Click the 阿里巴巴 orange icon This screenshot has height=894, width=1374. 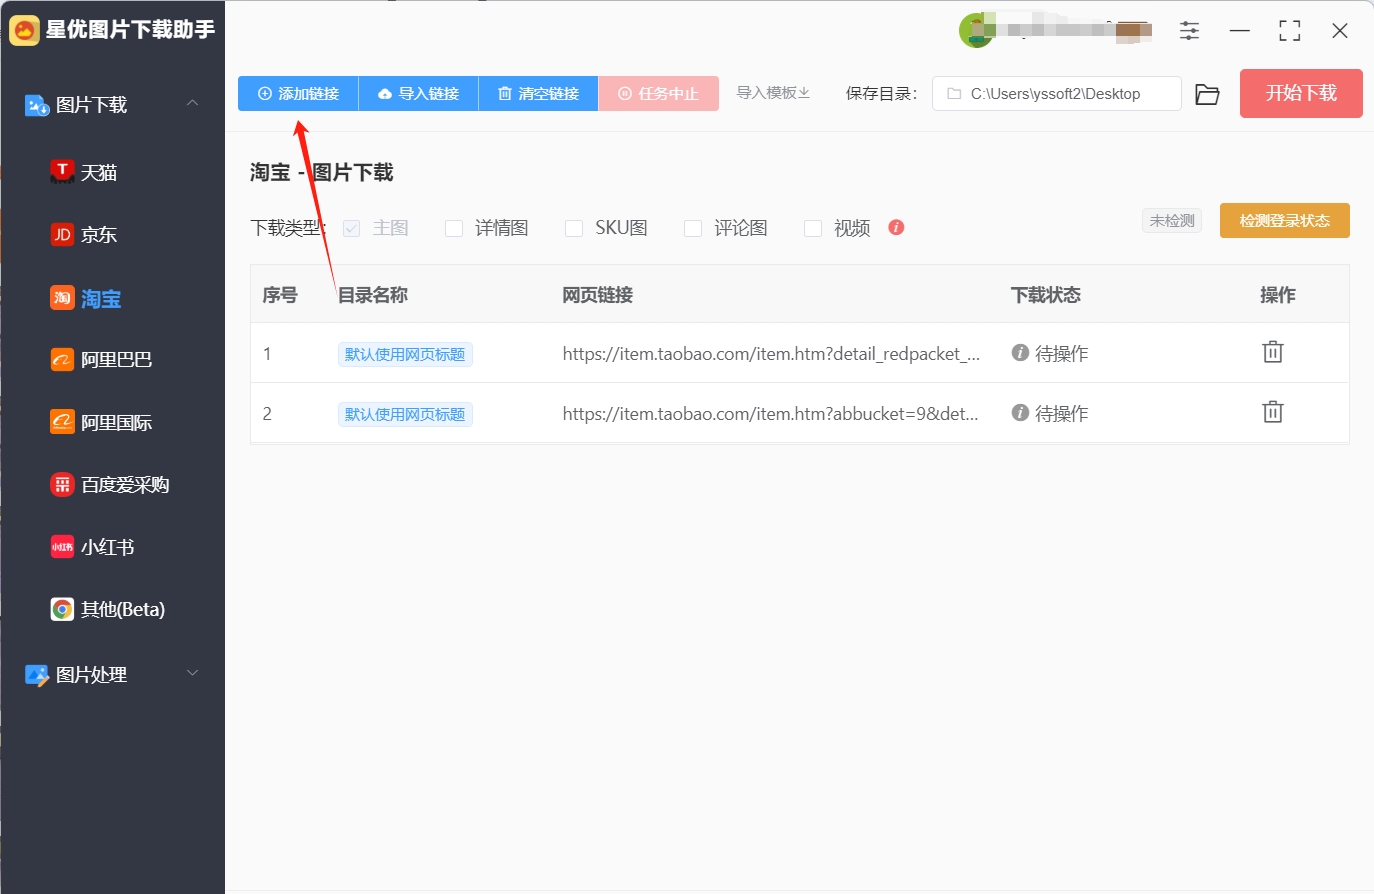pos(62,359)
